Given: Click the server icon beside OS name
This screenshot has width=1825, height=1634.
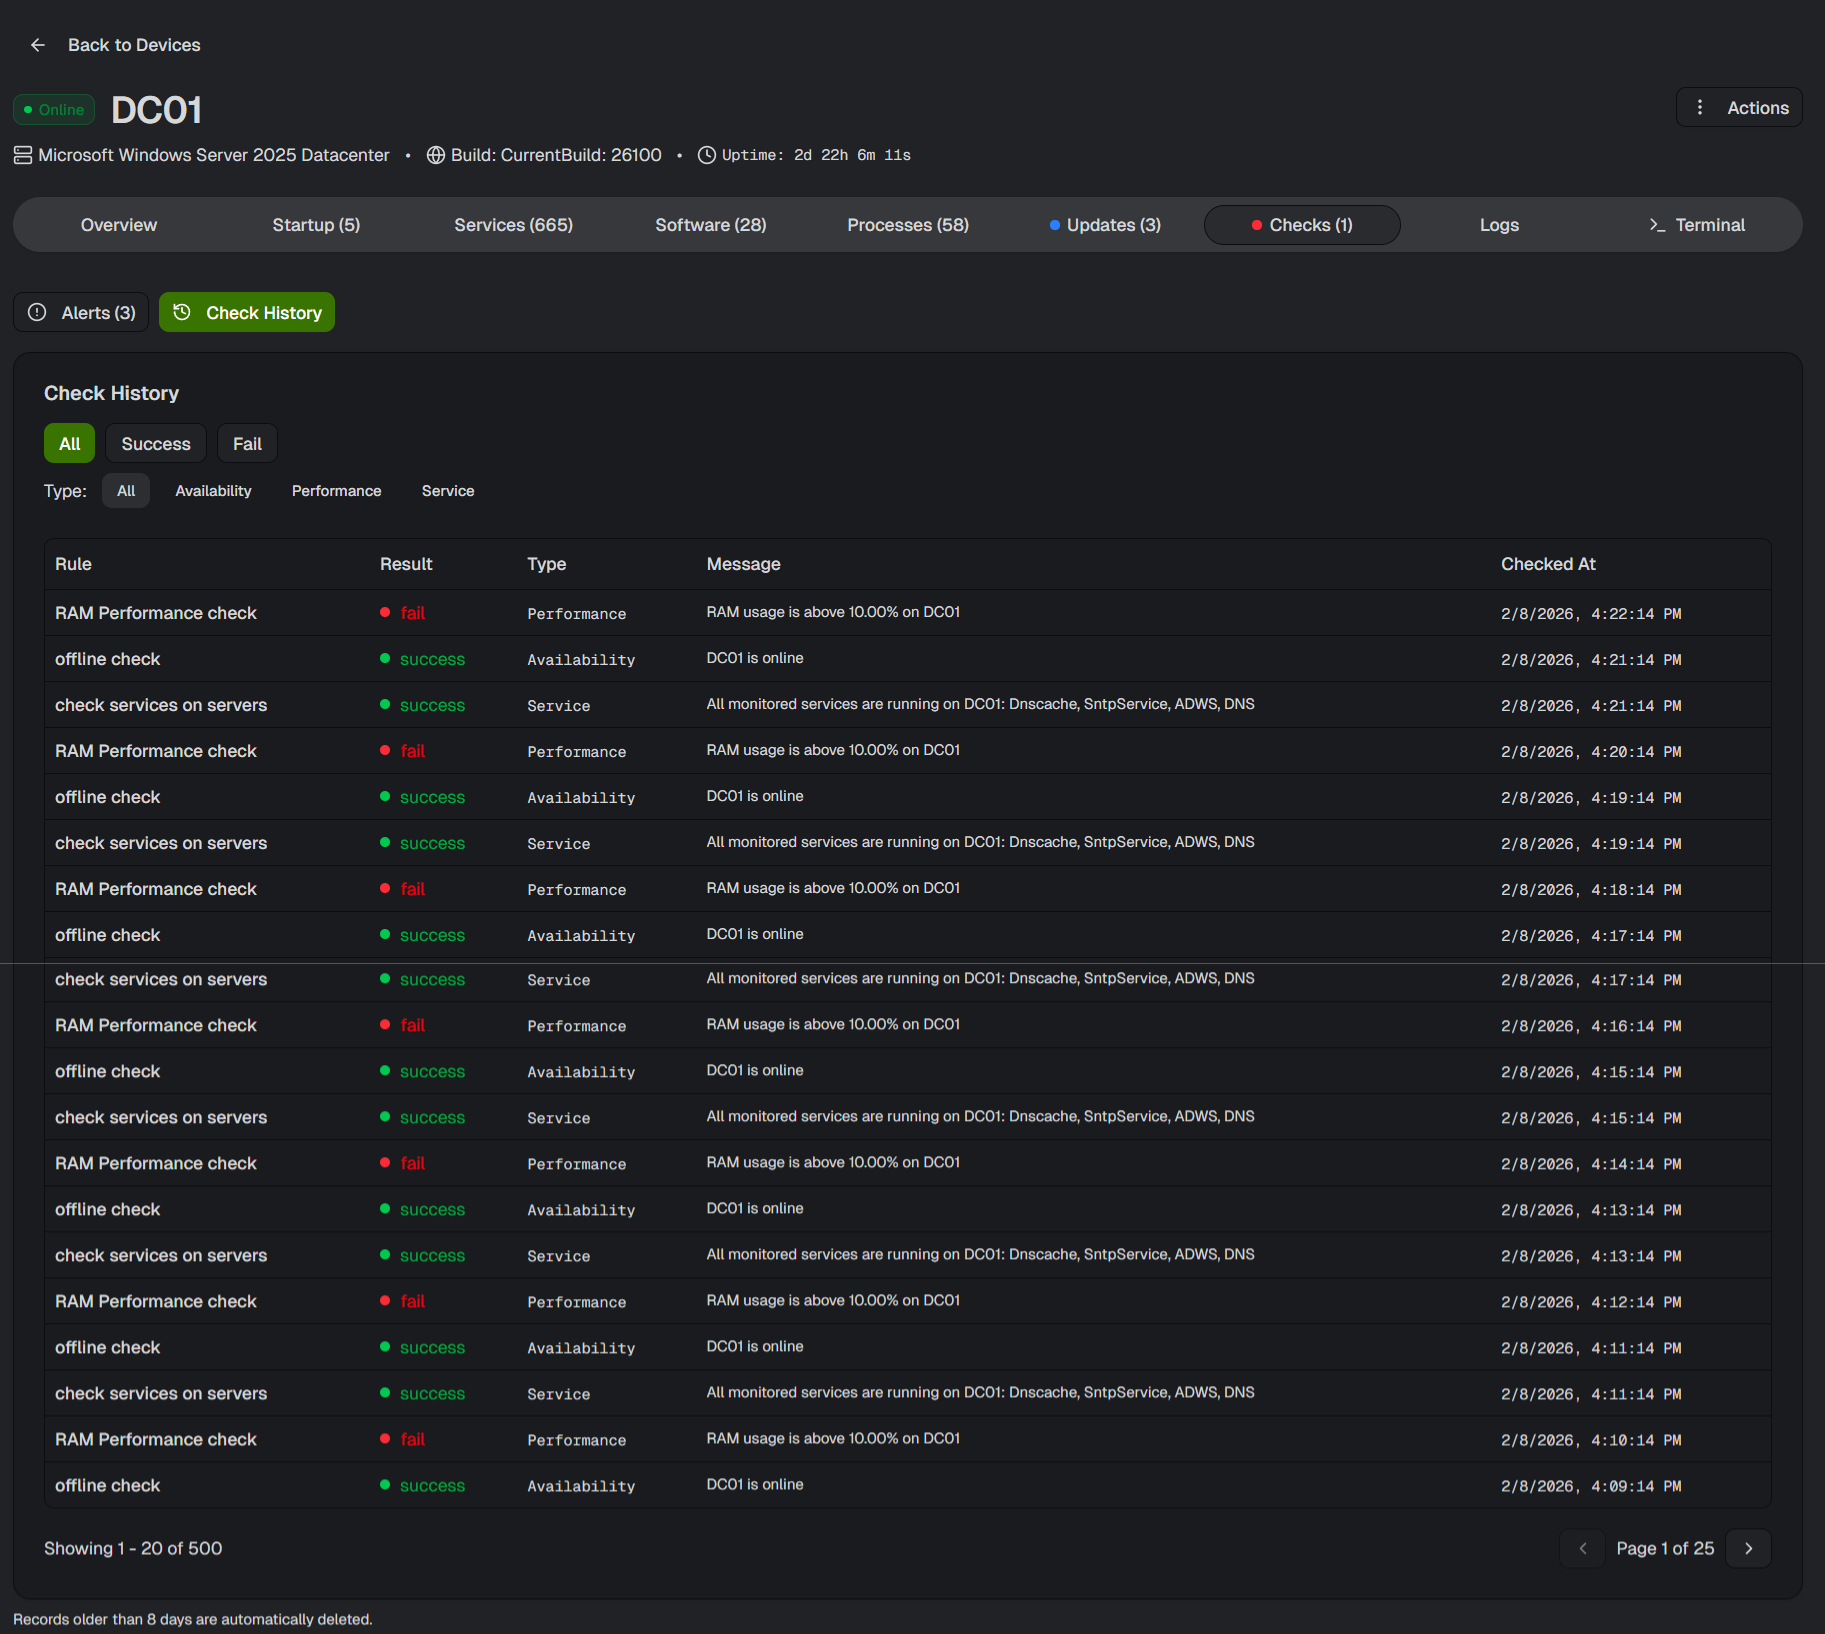Looking at the screenshot, I should pyautogui.click(x=23, y=155).
